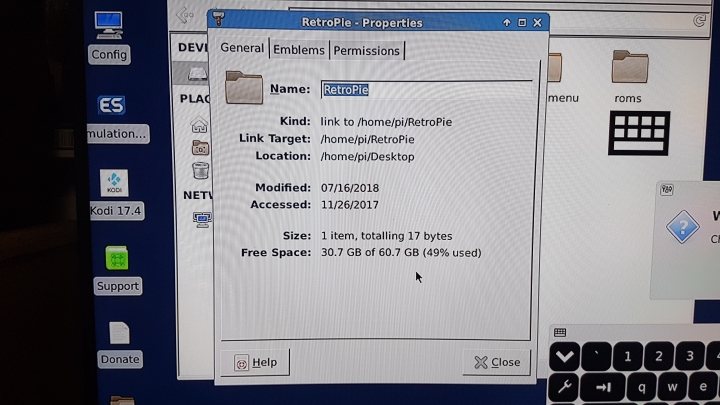Tap the backtick key on on-screen keyboard
The image size is (720, 405).
596,356
